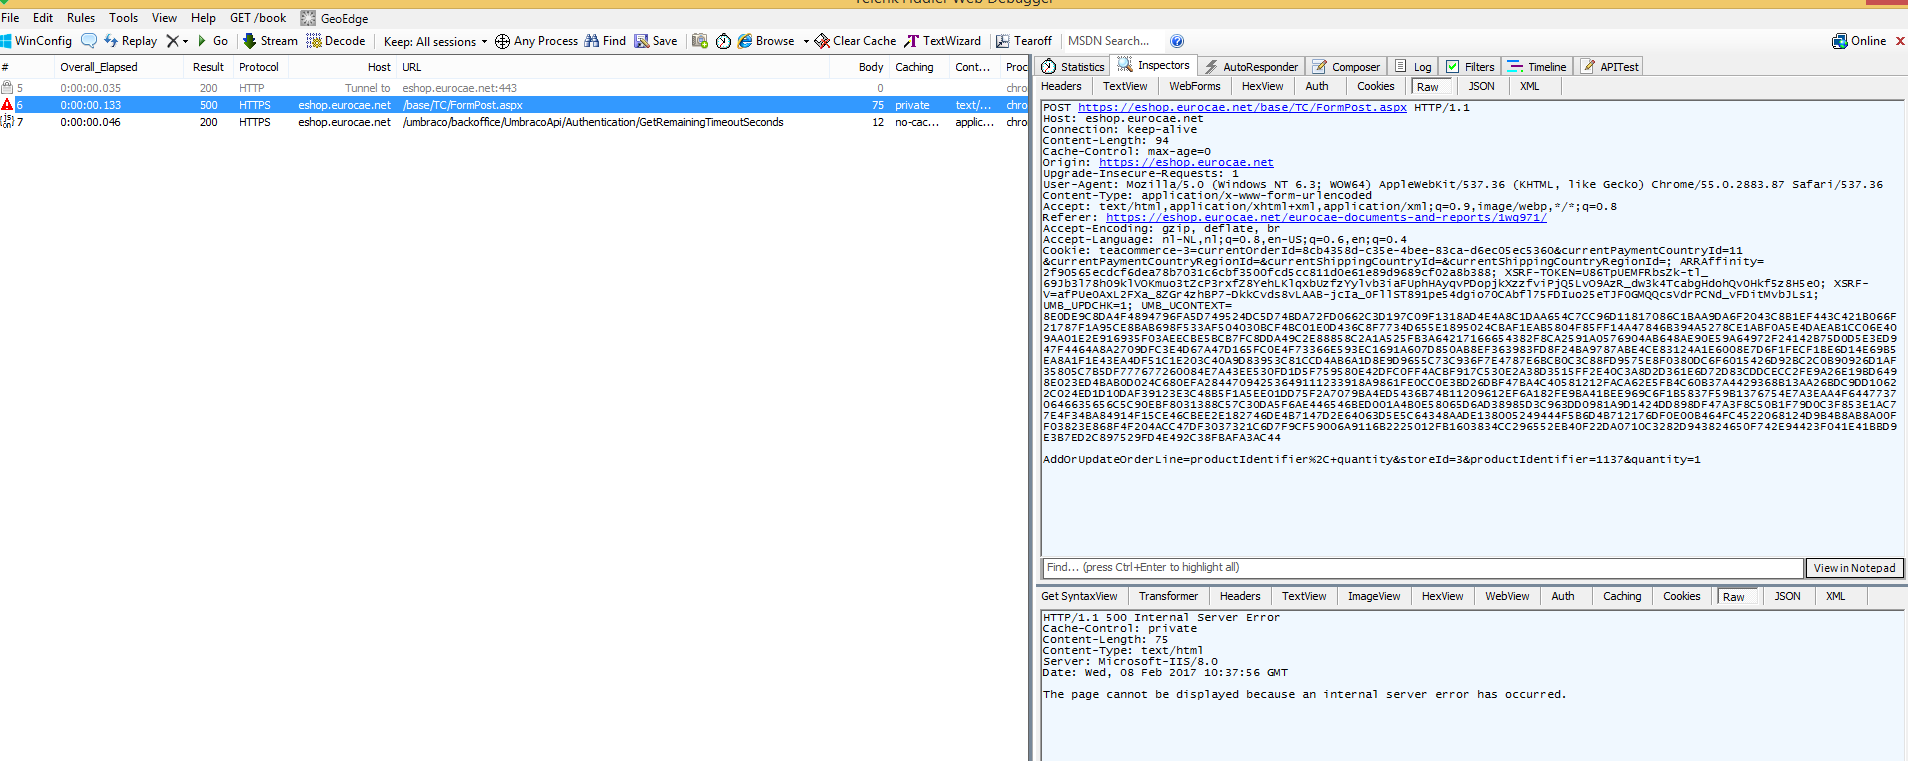Click the camera screenshot icon

tap(700, 41)
